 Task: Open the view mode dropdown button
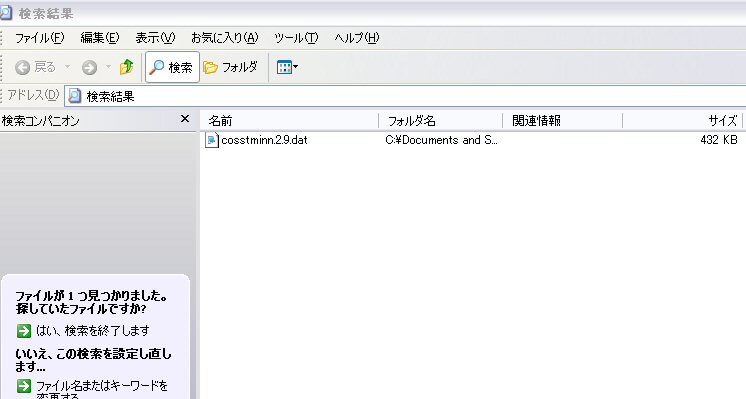tap(287, 67)
